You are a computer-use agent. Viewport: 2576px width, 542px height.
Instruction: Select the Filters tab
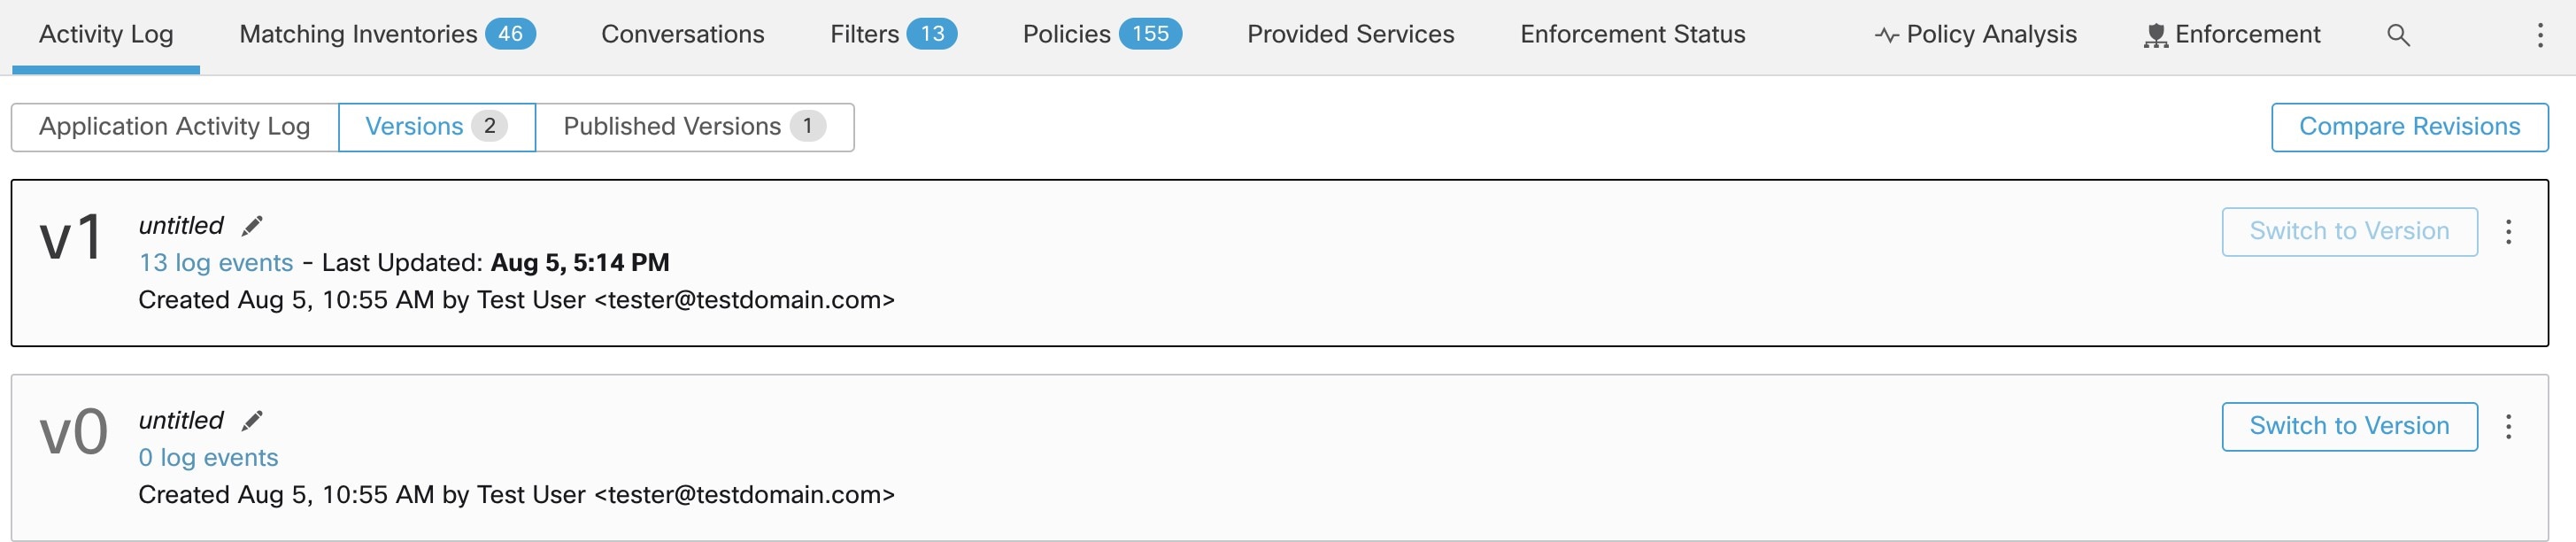pos(893,35)
